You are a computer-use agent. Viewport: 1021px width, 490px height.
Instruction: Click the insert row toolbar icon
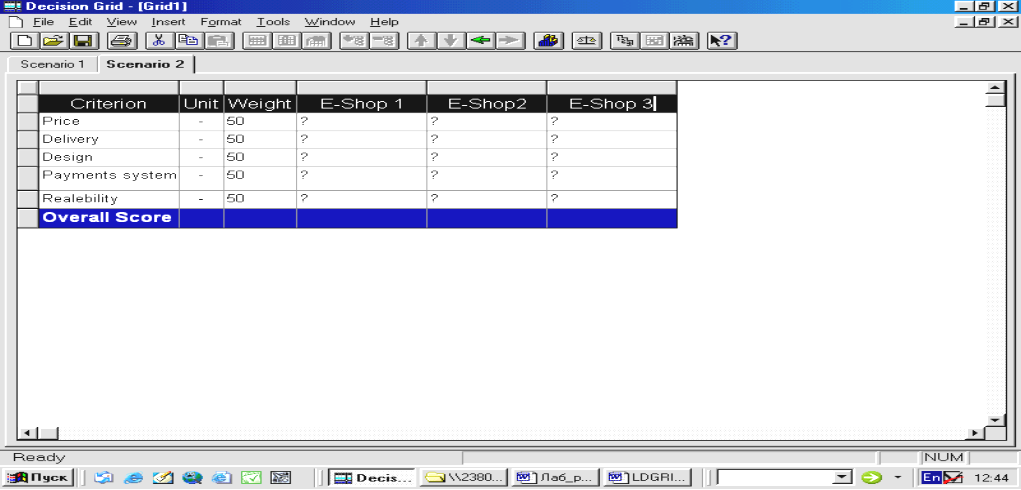click(x=354, y=41)
